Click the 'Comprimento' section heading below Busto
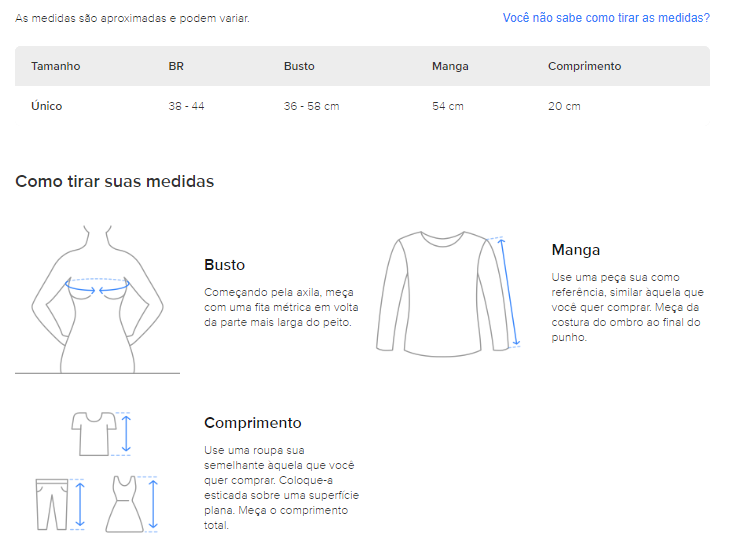 (x=252, y=423)
